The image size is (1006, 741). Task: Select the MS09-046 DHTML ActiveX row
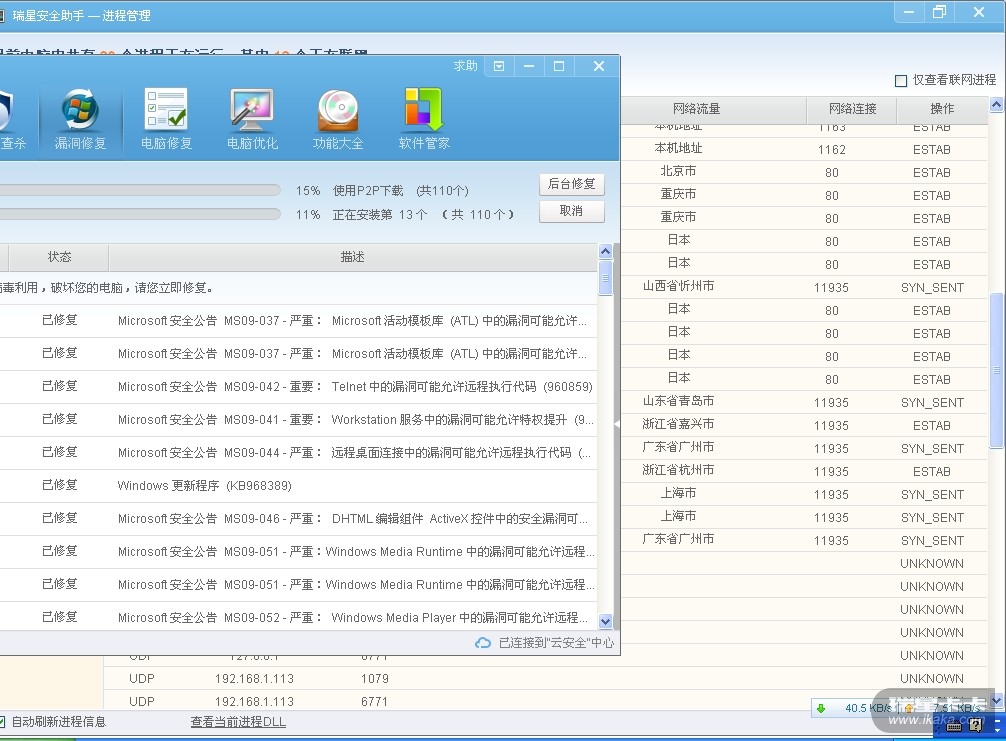pos(298,518)
